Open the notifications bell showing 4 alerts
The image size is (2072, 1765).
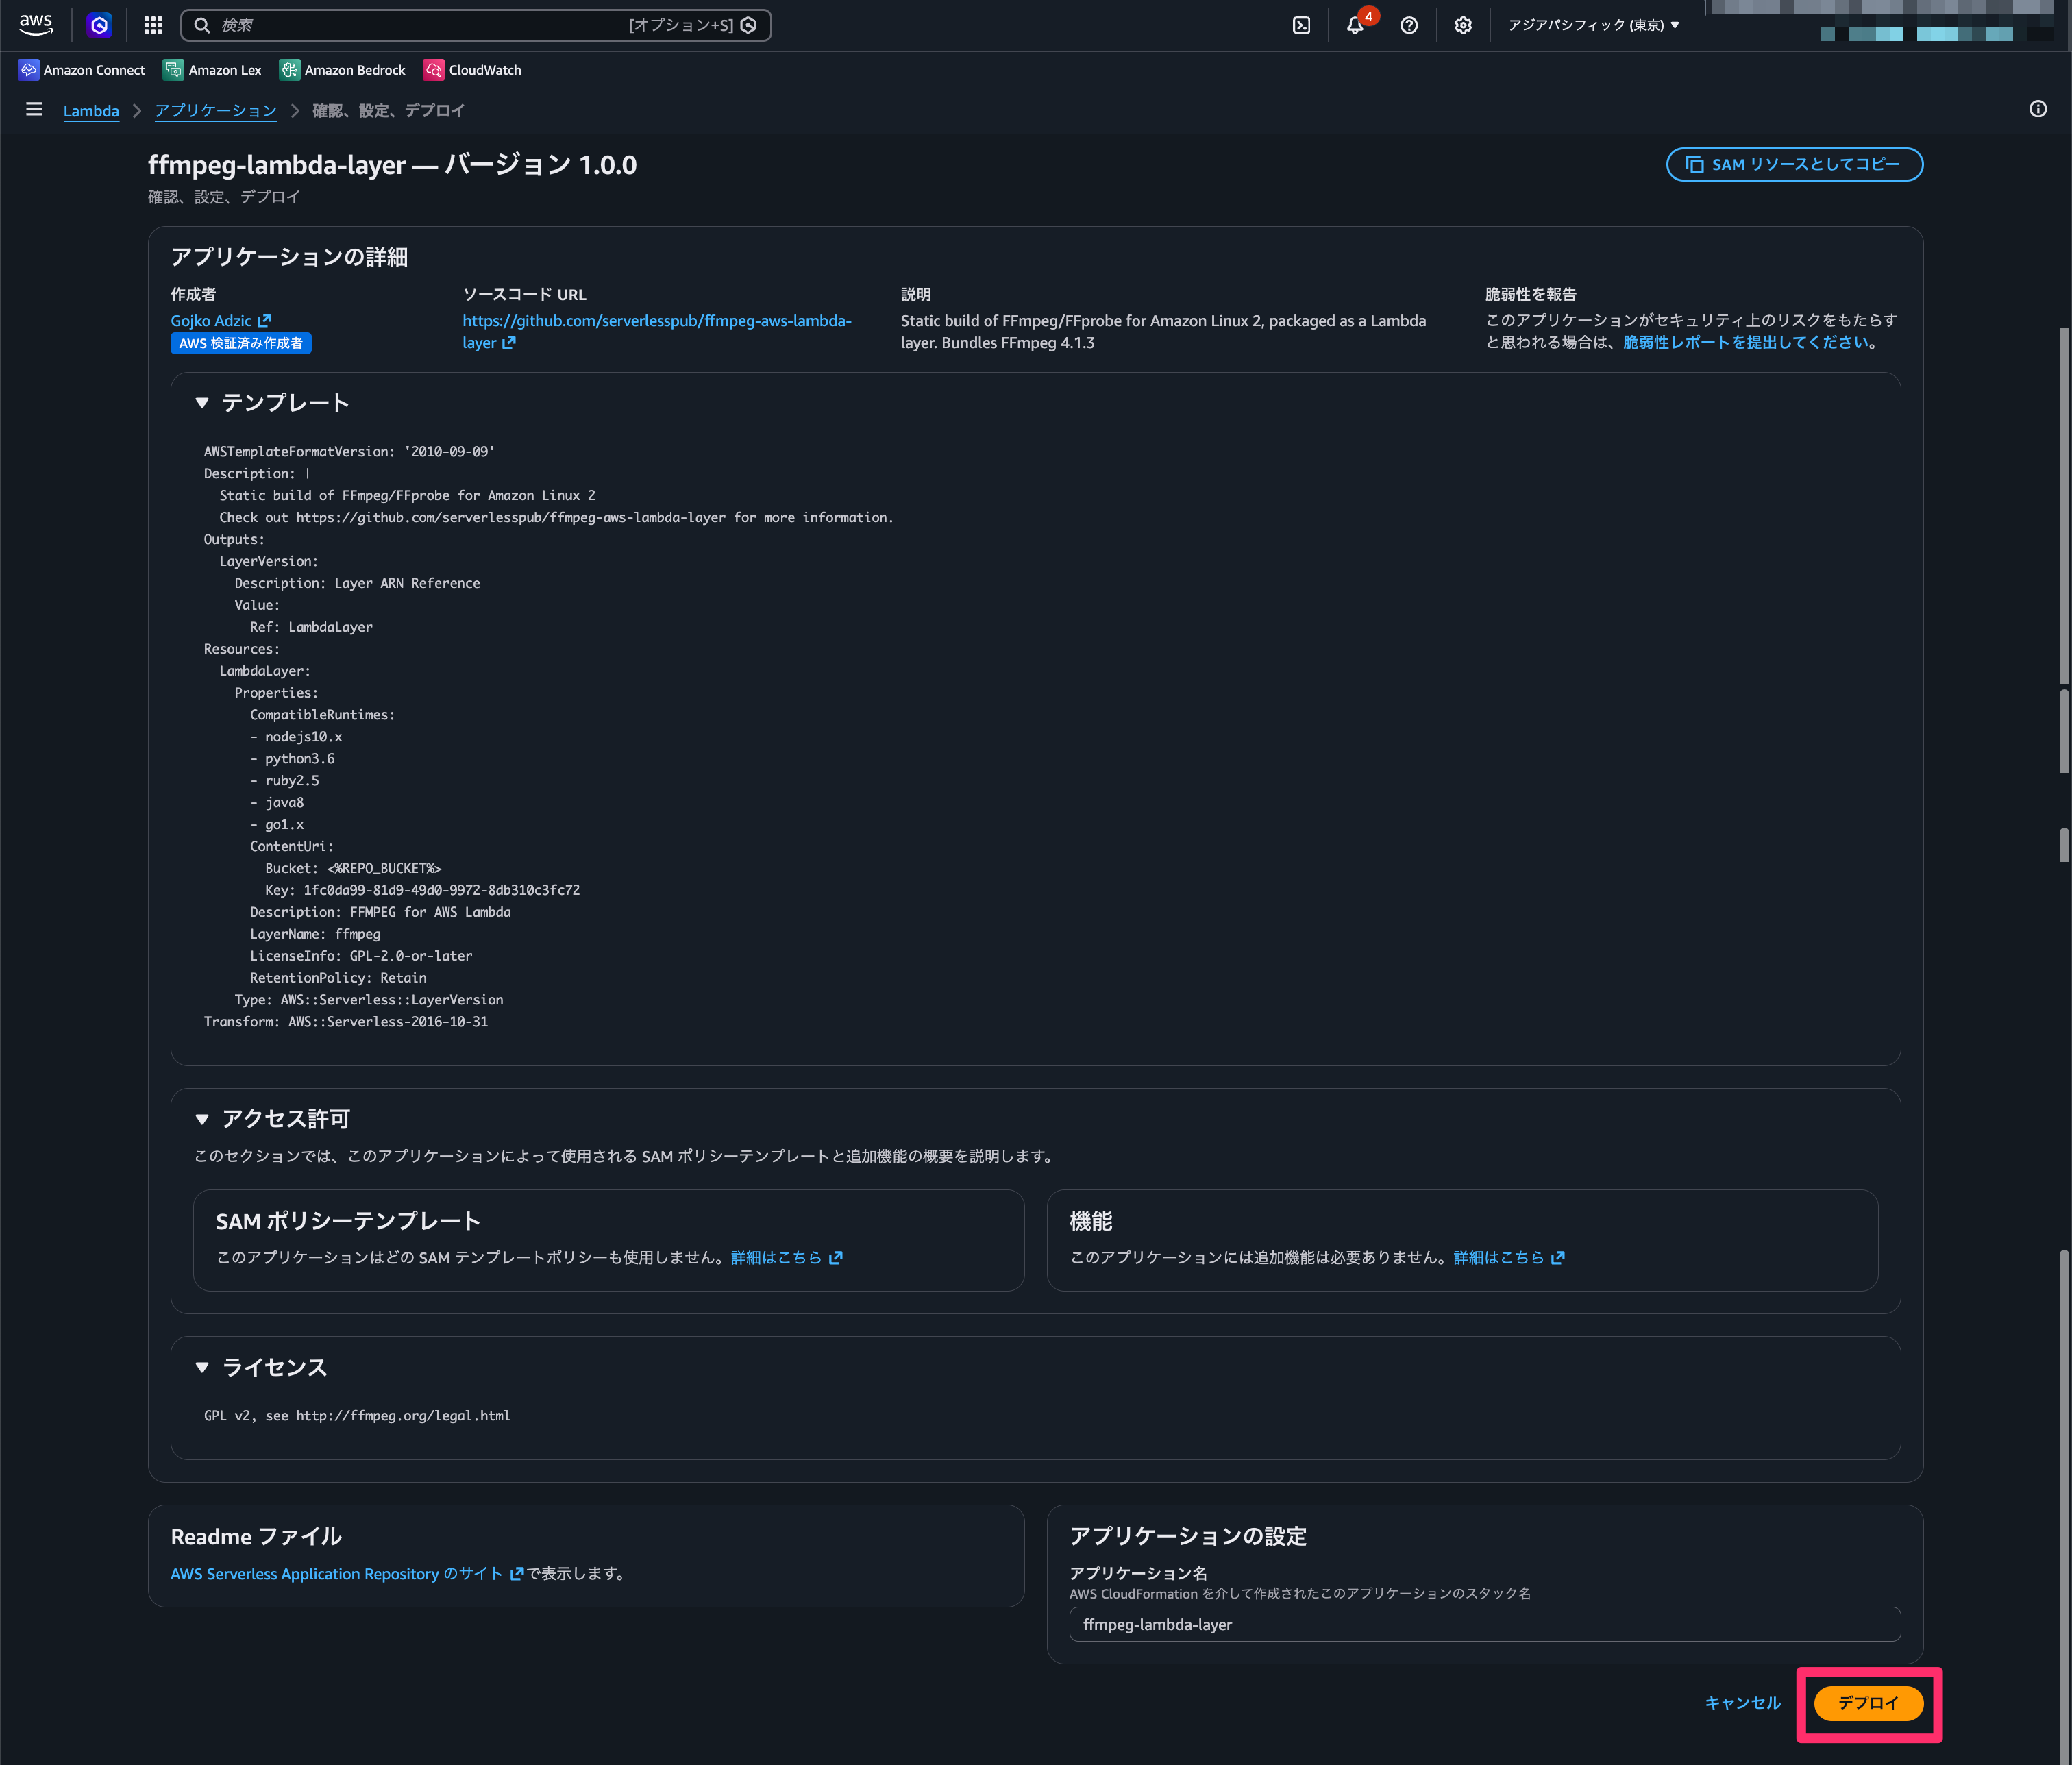pos(1356,25)
